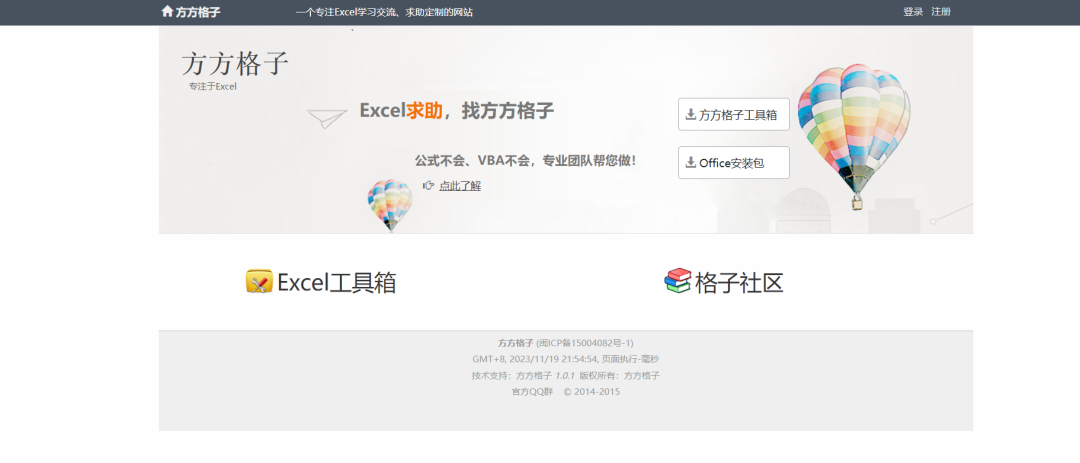Viewport: 1080px width, 463px height.
Task: Click the 专注于Excel subtitle
Action: point(213,87)
